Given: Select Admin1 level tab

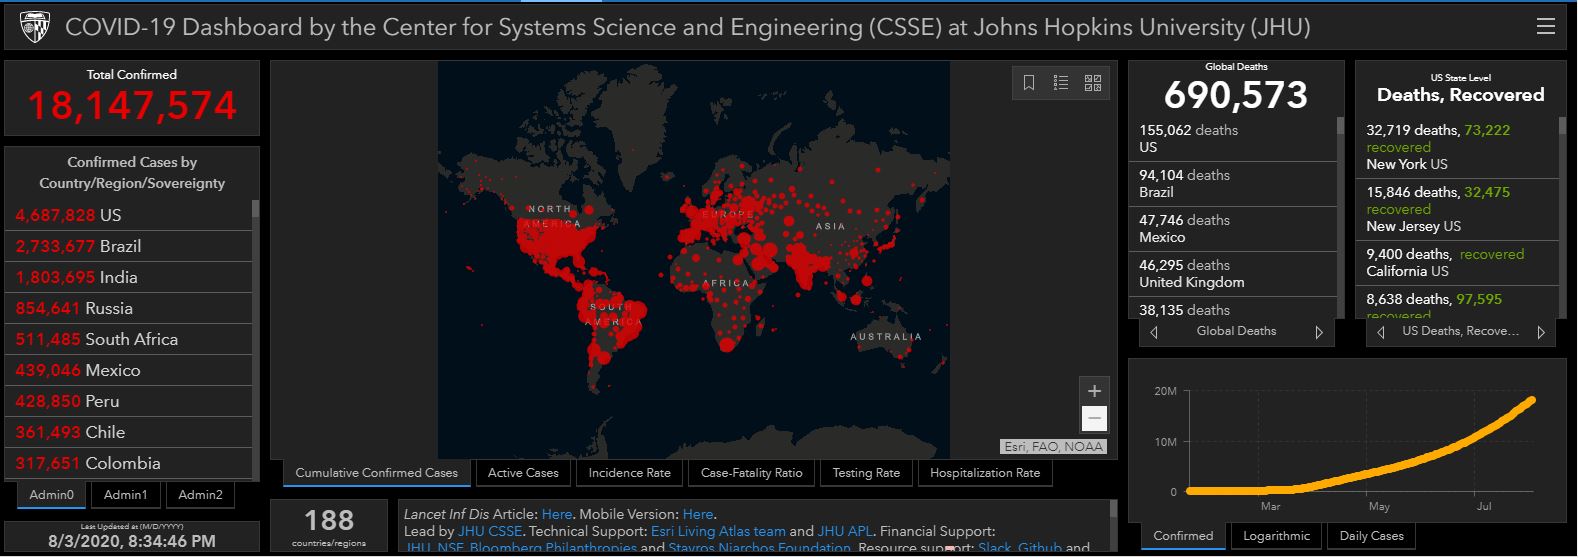Looking at the screenshot, I should coord(126,495).
